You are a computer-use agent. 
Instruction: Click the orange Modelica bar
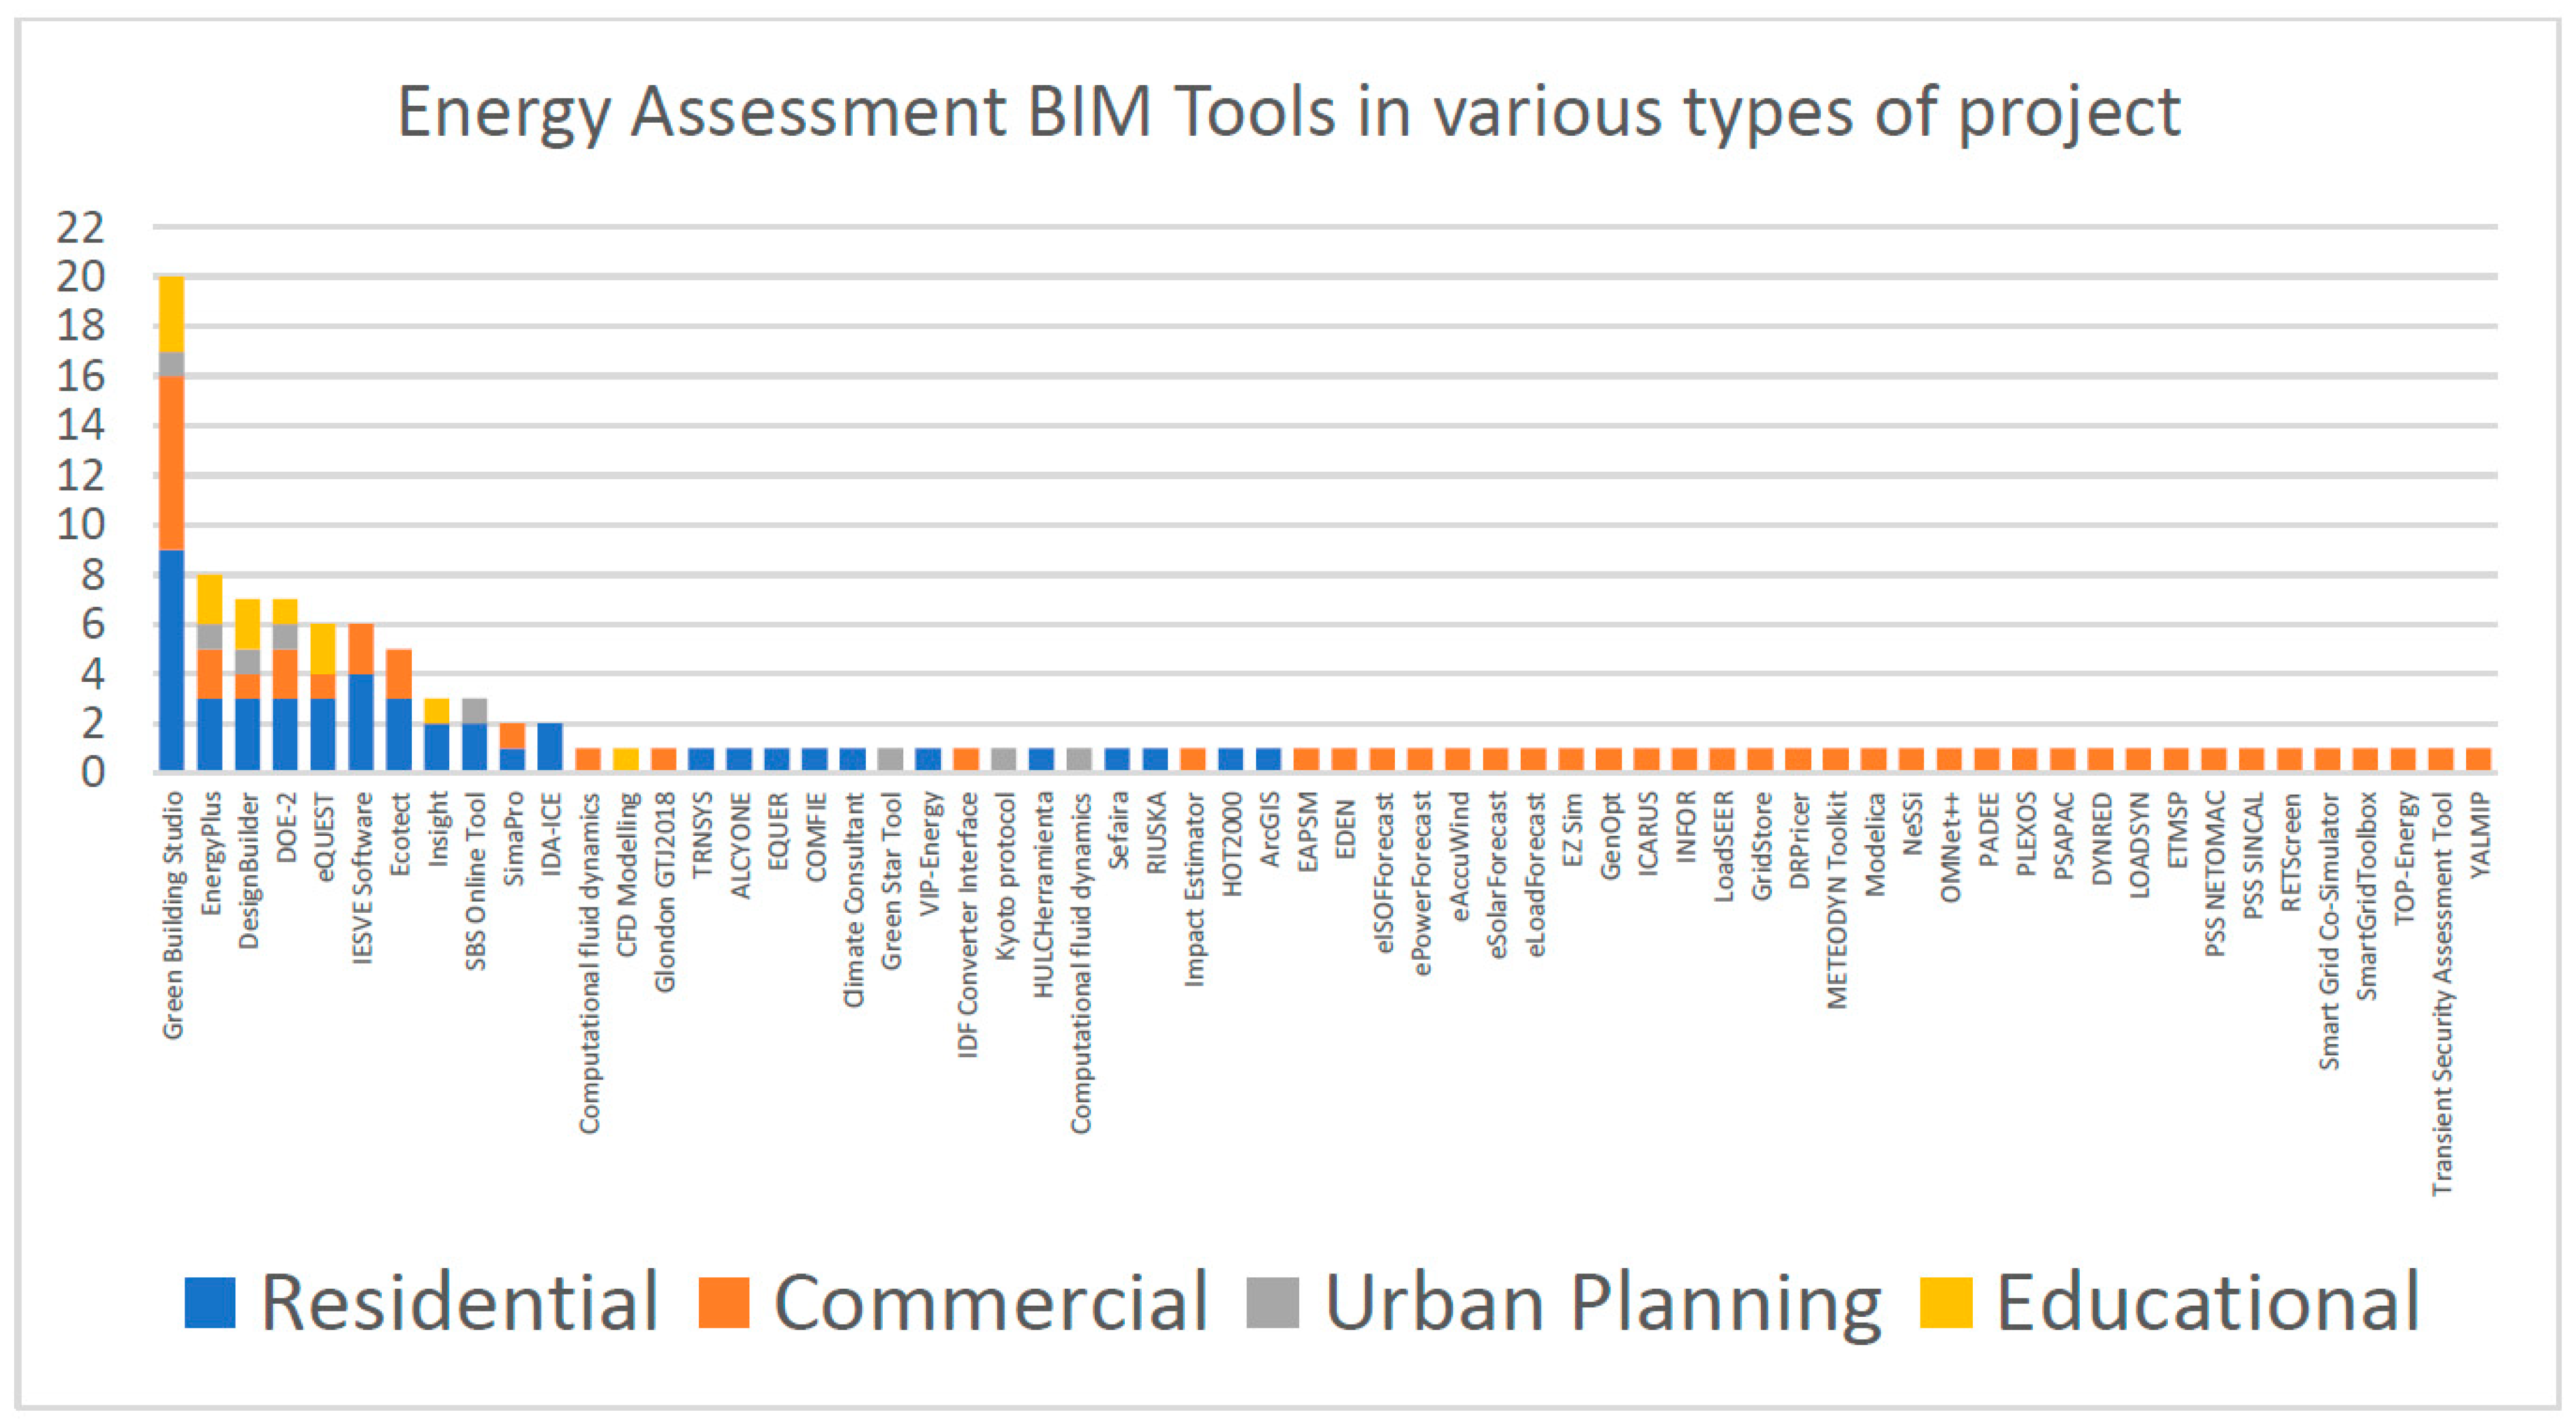[1874, 759]
